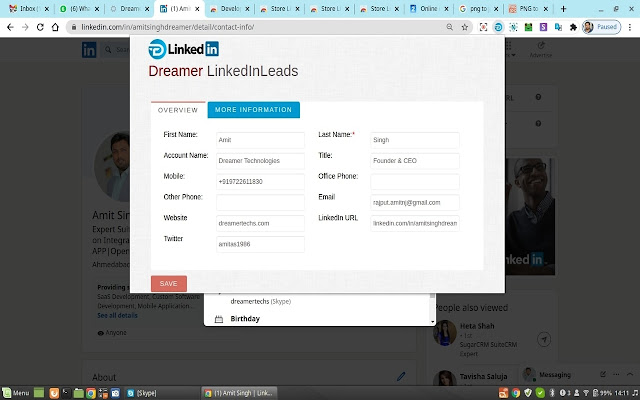Image resolution: width=640 pixels, height=400 pixels.
Task: Click the empty Office Phone field
Action: (415, 182)
